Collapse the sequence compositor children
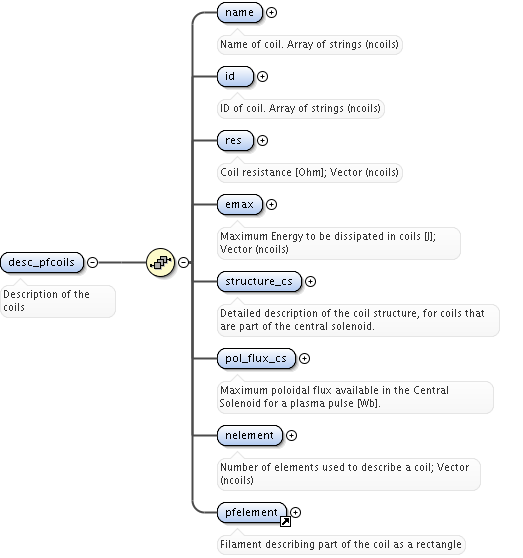The width and height of the screenshot is (523, 558). [x=183, y=262]
